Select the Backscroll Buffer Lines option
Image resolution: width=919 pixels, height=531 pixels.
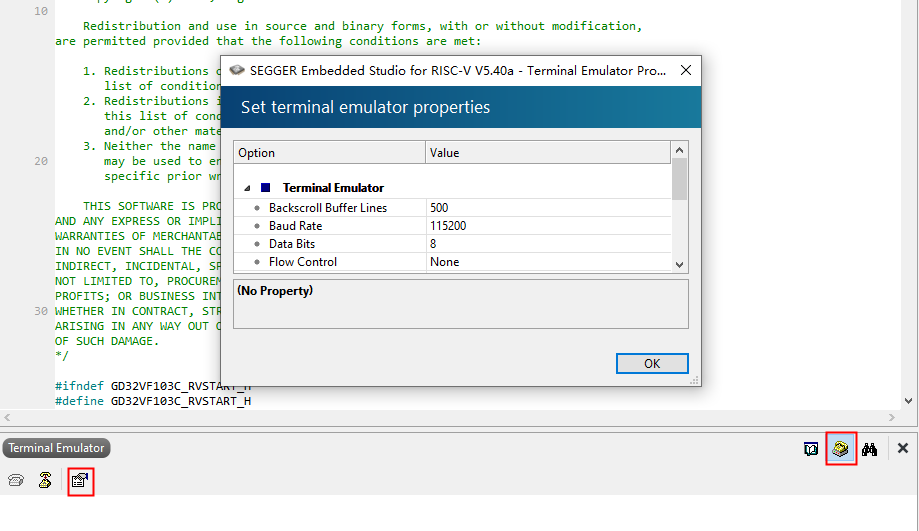coord(328,207)
